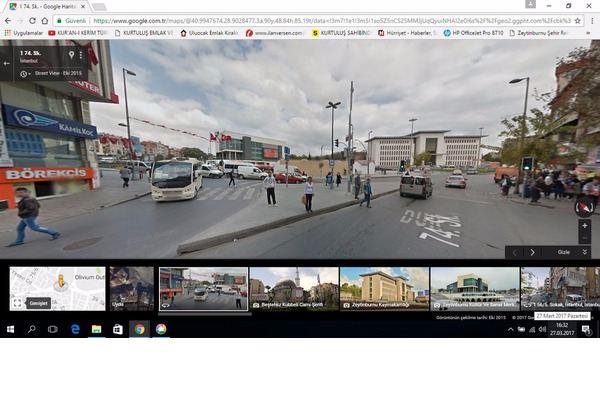600x400 pixels.
Task: Show the next imagery thumbnails with right chevron
Action: point(532,252)
